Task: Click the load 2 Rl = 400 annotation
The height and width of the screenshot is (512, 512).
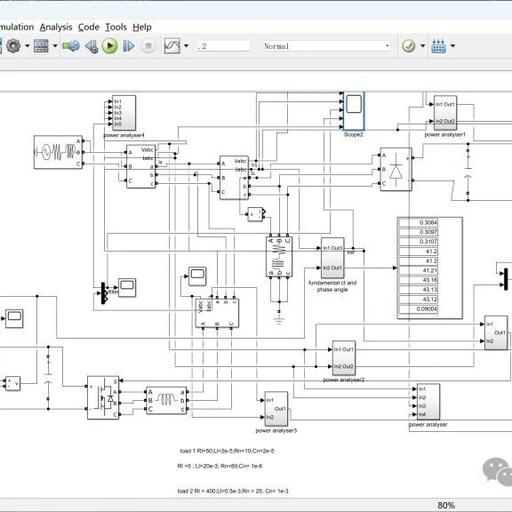Action: point(233,491)
